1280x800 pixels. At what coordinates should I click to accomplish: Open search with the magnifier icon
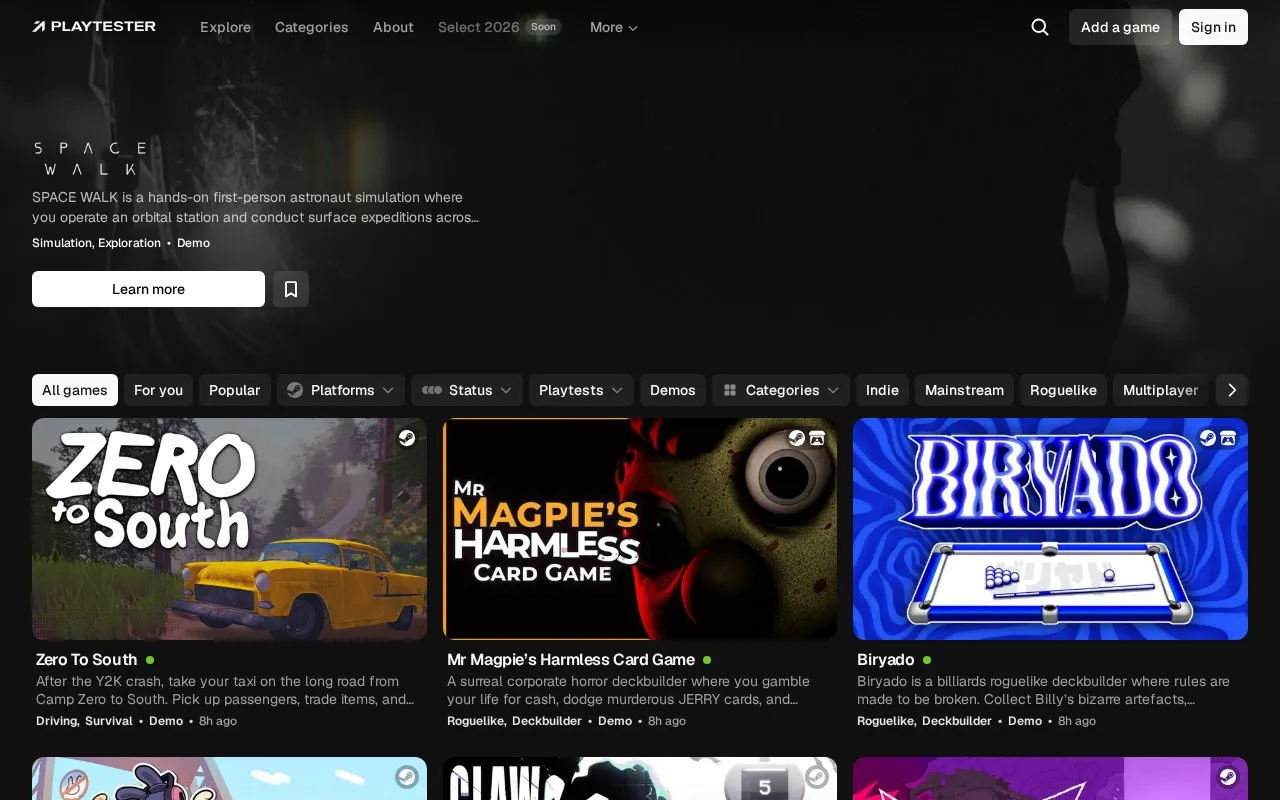[x=1040, y=27]
